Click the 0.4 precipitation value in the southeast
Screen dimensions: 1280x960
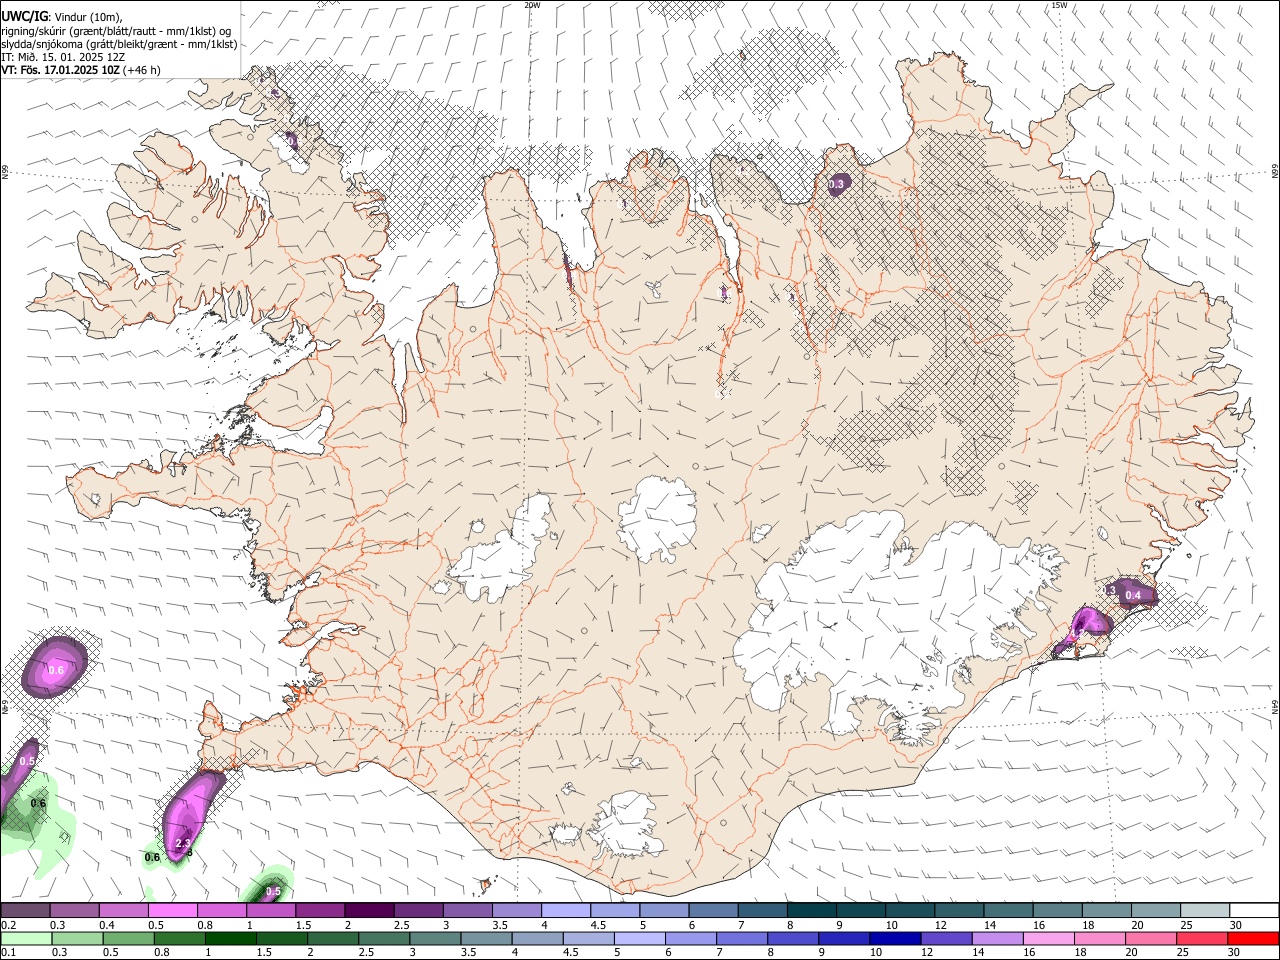tap(1133, 595)
